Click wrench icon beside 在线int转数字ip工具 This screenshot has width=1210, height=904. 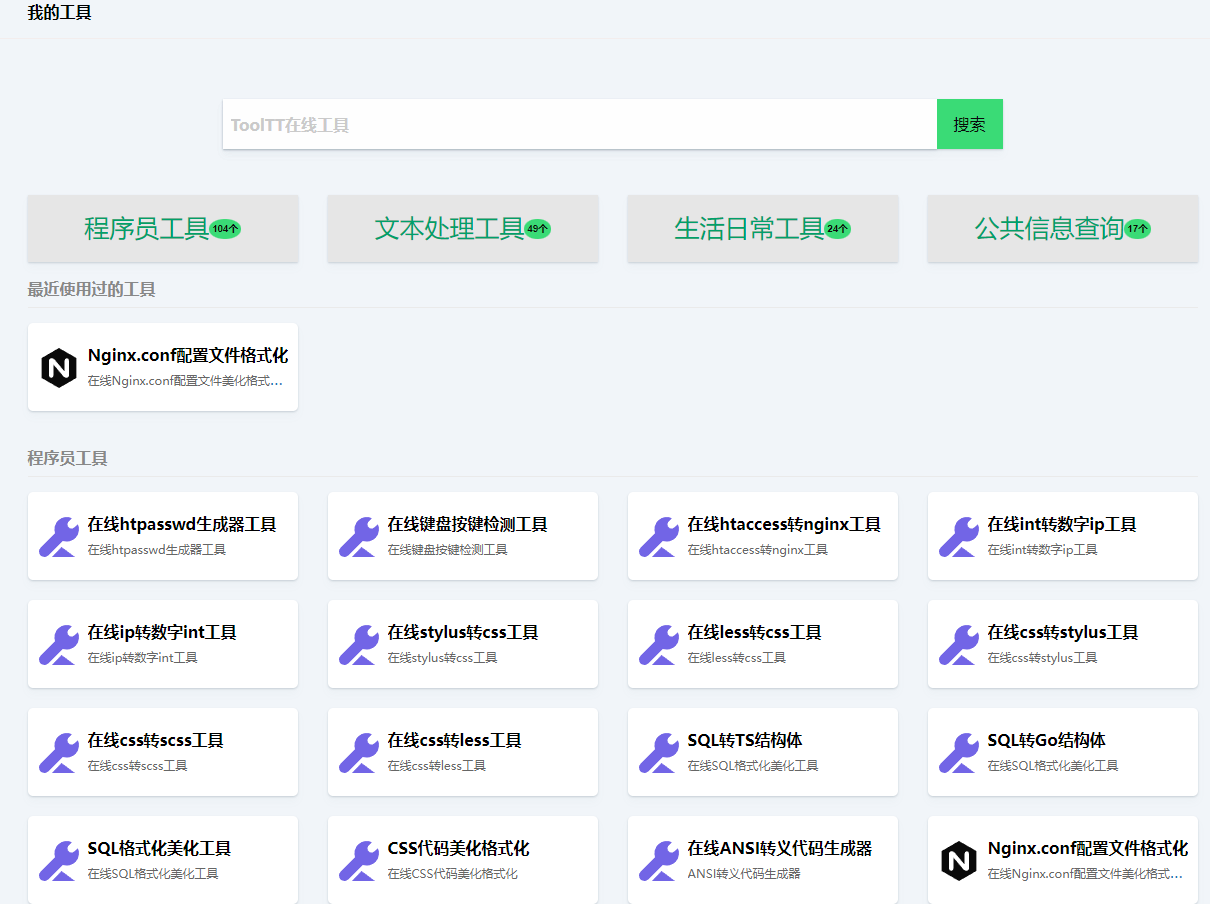coord(959,536)
